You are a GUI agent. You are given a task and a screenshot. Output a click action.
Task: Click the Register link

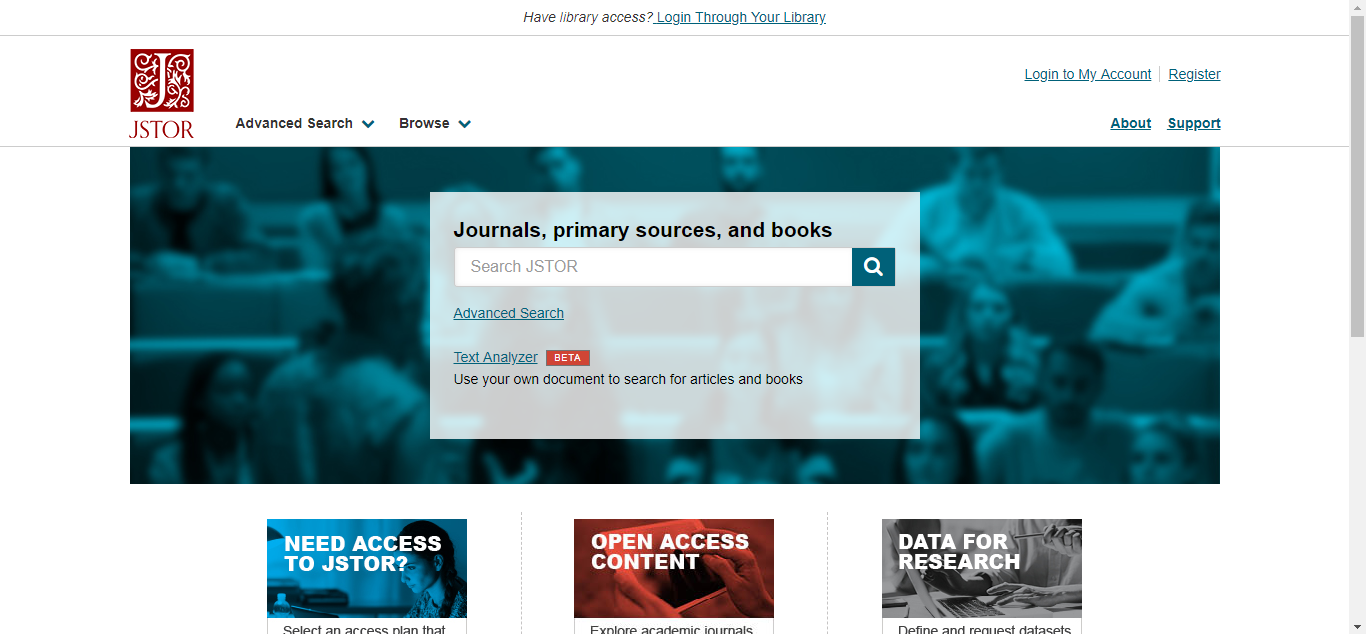tap(1194, 74)
